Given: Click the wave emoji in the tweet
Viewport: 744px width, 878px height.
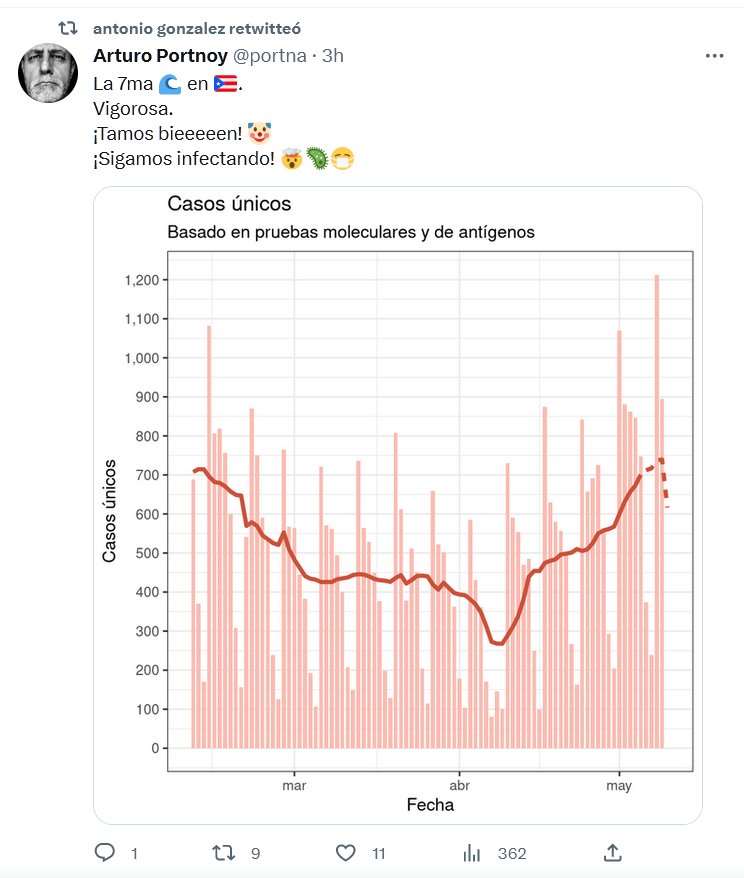Looking at the screenshot, I should pyautogui.click(x=170, y=84).
